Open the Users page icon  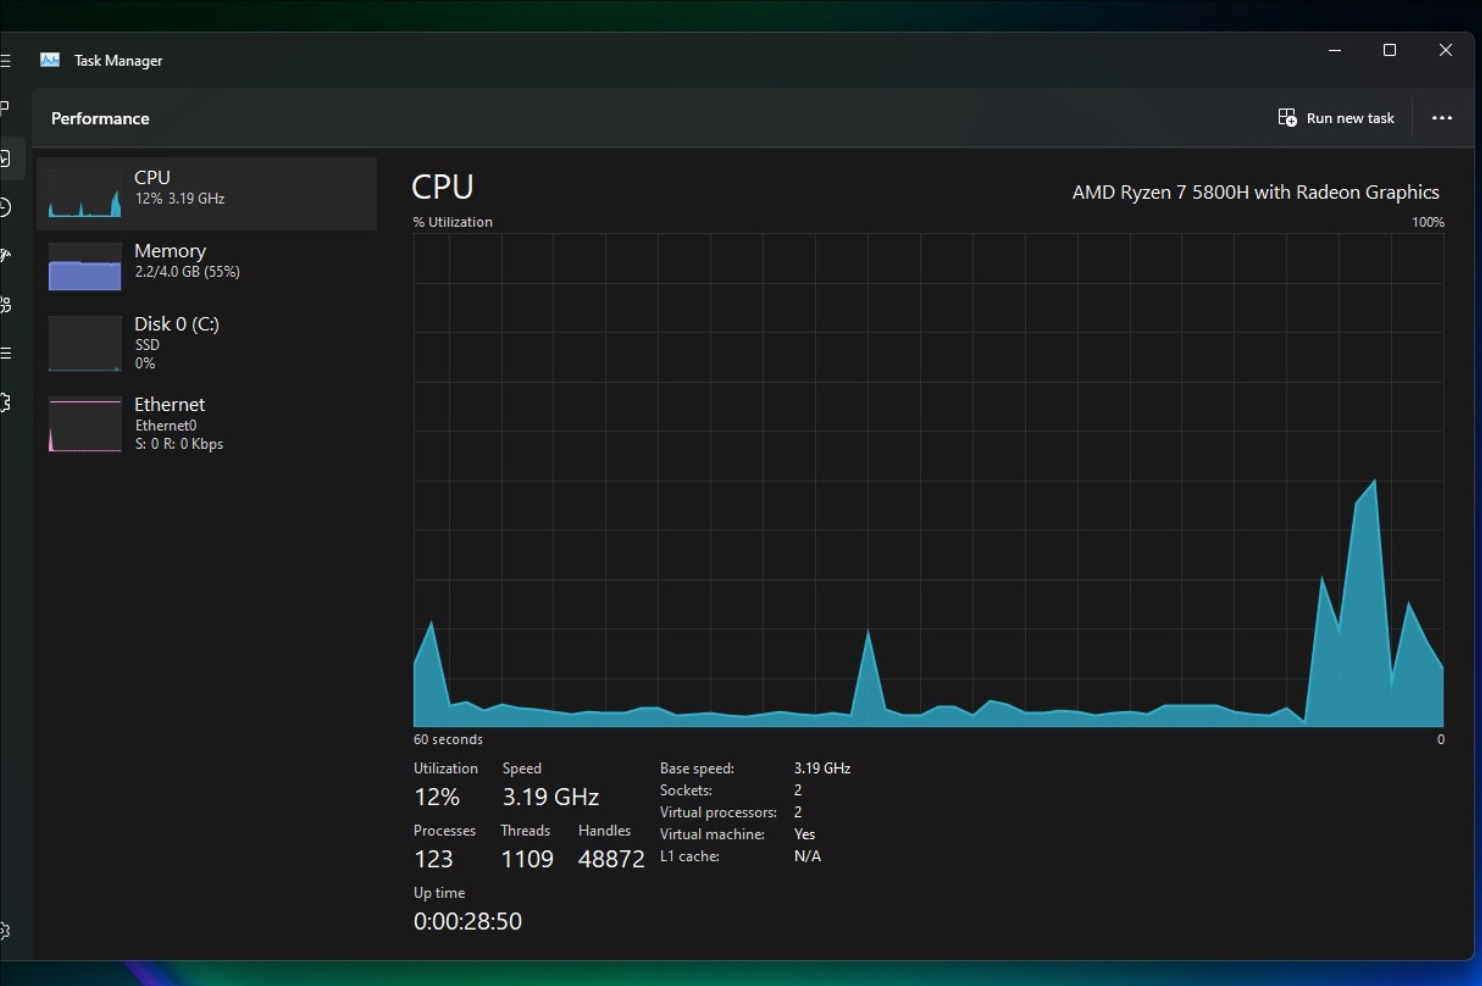tap(6, 305)
